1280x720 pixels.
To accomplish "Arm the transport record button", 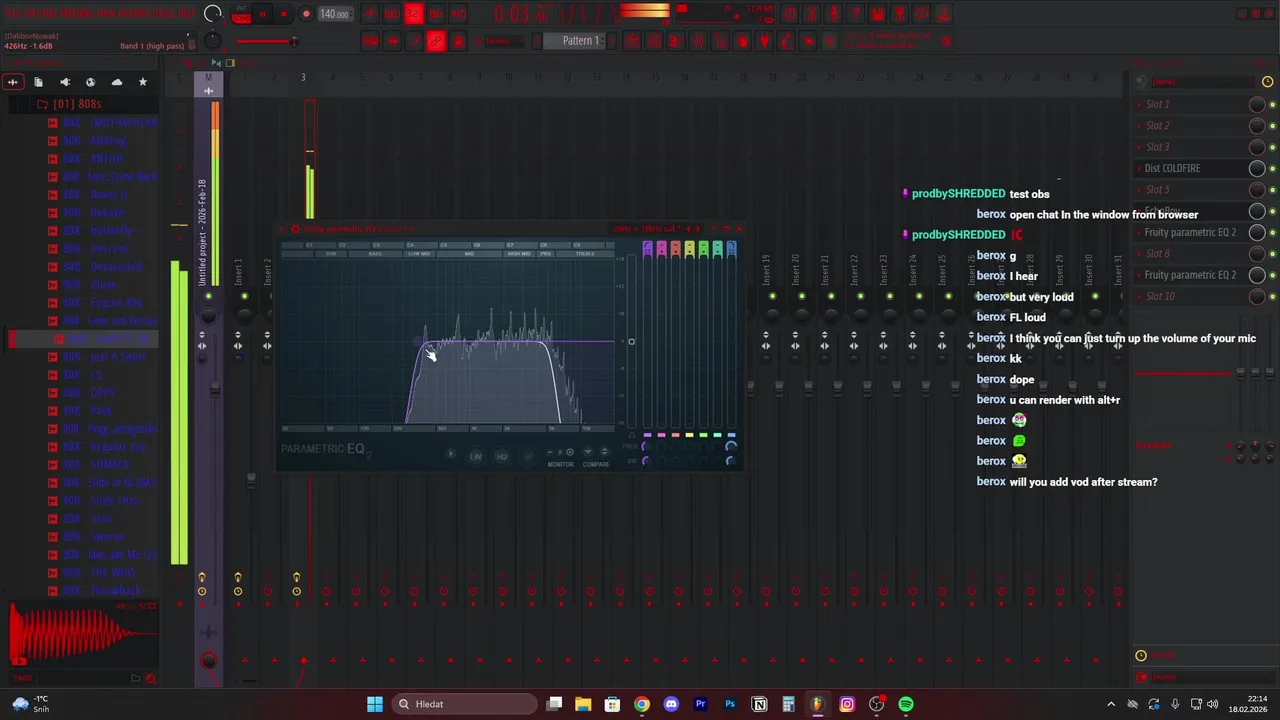I will 306,14.
